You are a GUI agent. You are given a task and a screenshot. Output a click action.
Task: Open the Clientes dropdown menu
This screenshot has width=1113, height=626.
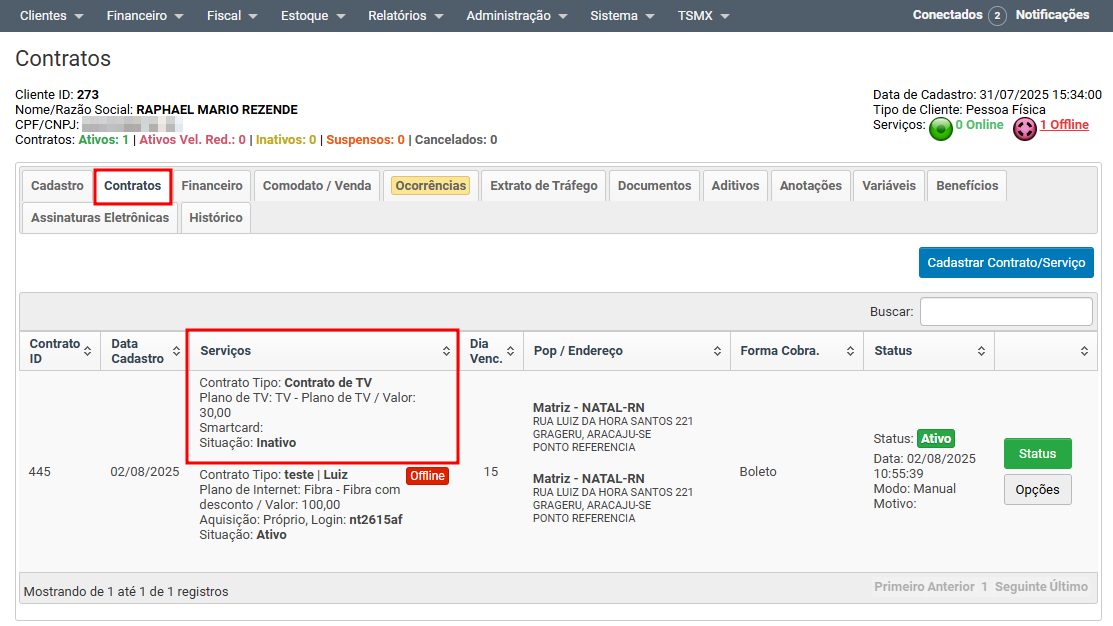(x=51, y=16)
